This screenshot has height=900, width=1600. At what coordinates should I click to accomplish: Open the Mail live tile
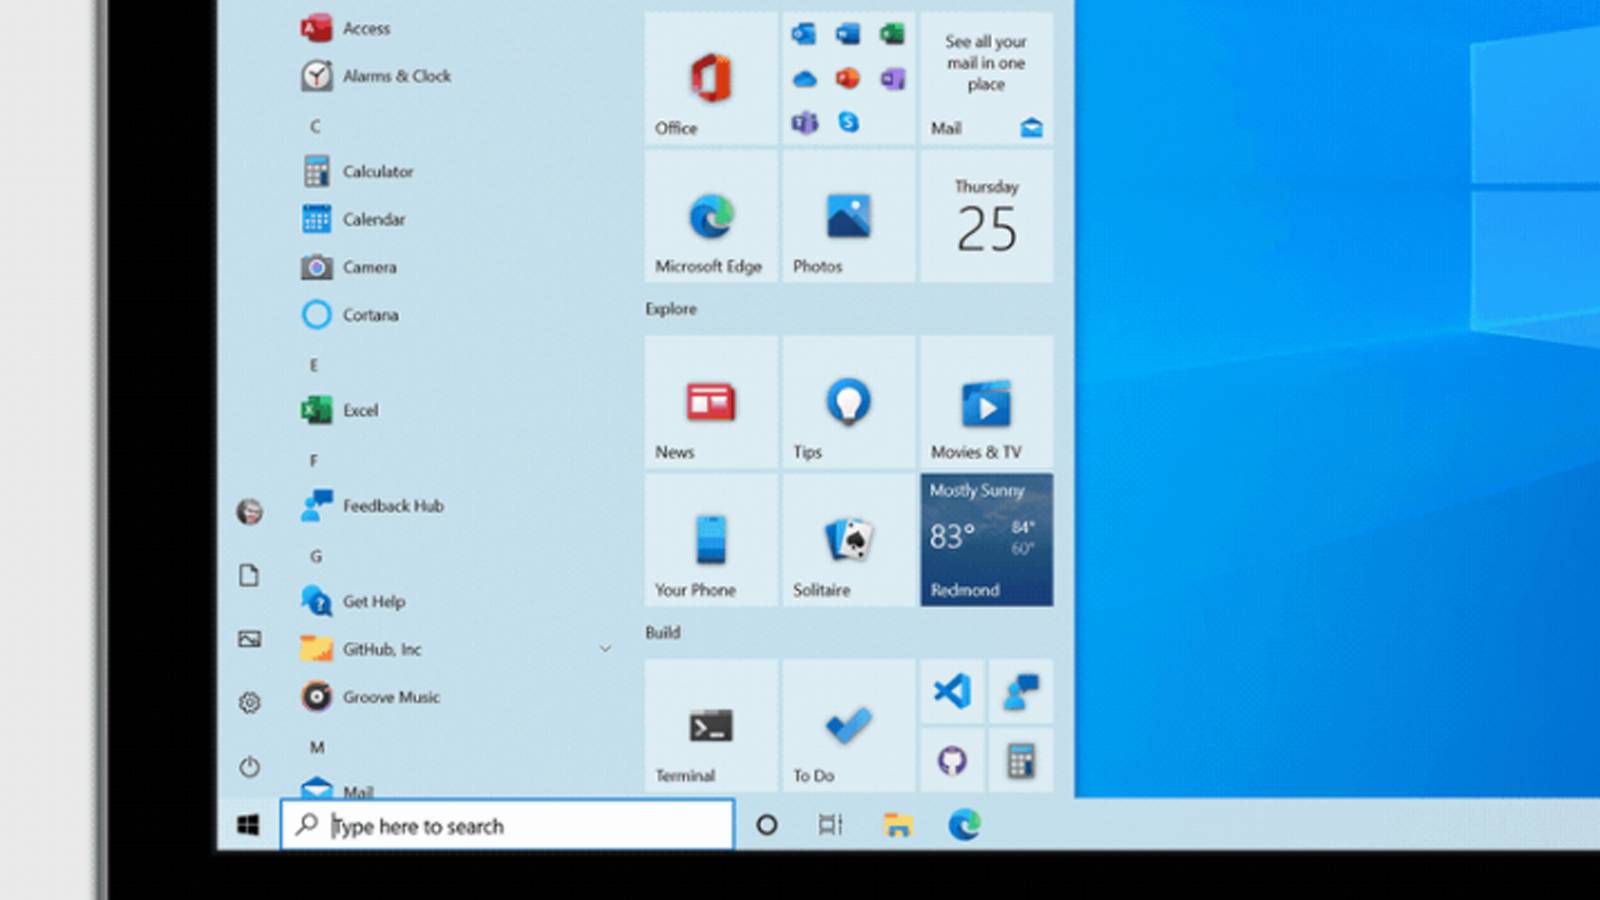(986, 78)
